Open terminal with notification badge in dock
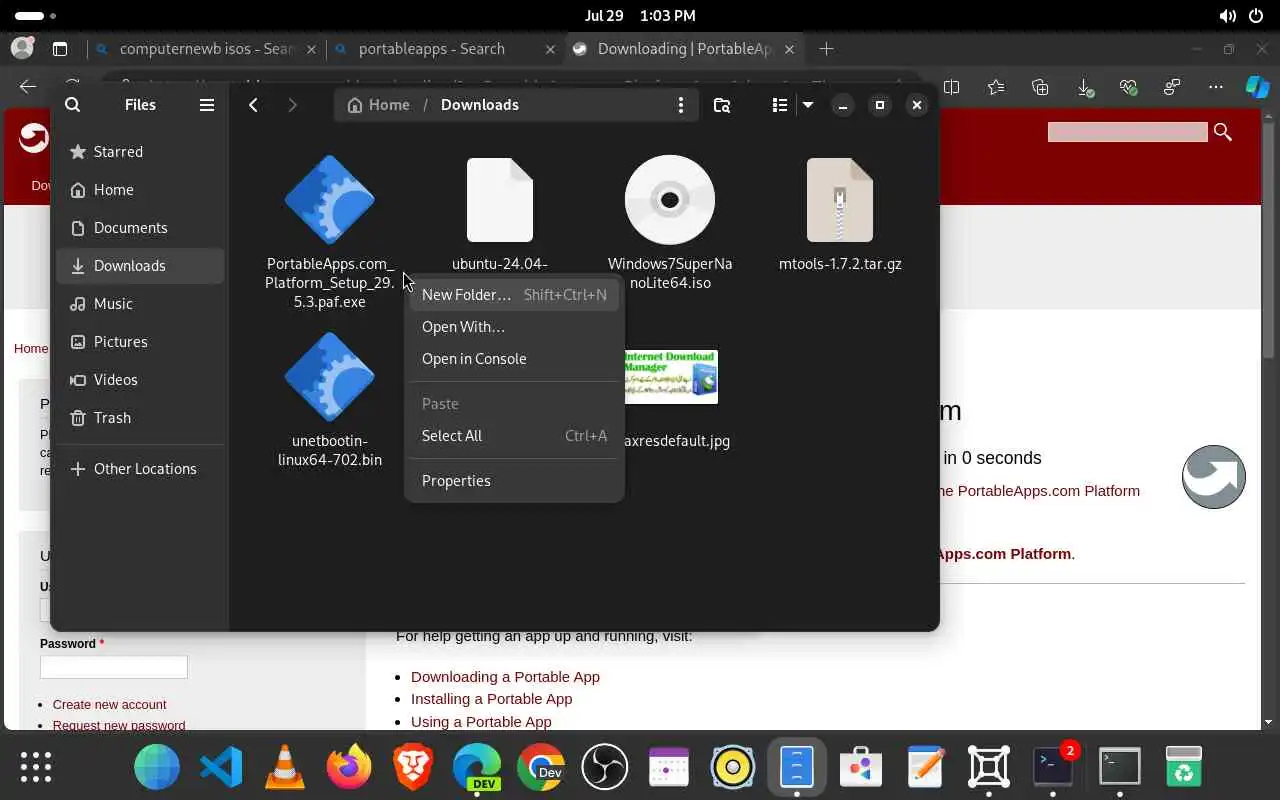This screenshot has height=800, width=1280. [1053, 767]
